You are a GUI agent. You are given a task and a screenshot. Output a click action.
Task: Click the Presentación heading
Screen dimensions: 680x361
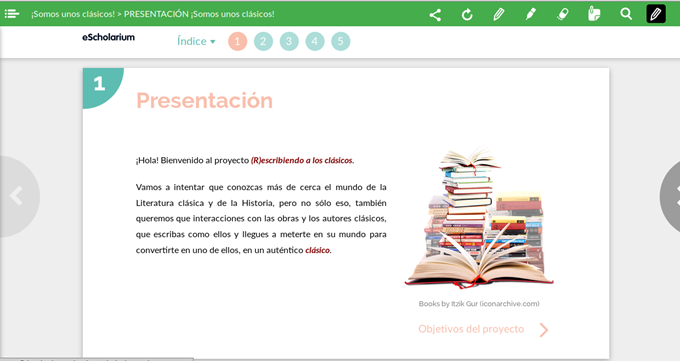pyautogui.click(x=204, y=100)
